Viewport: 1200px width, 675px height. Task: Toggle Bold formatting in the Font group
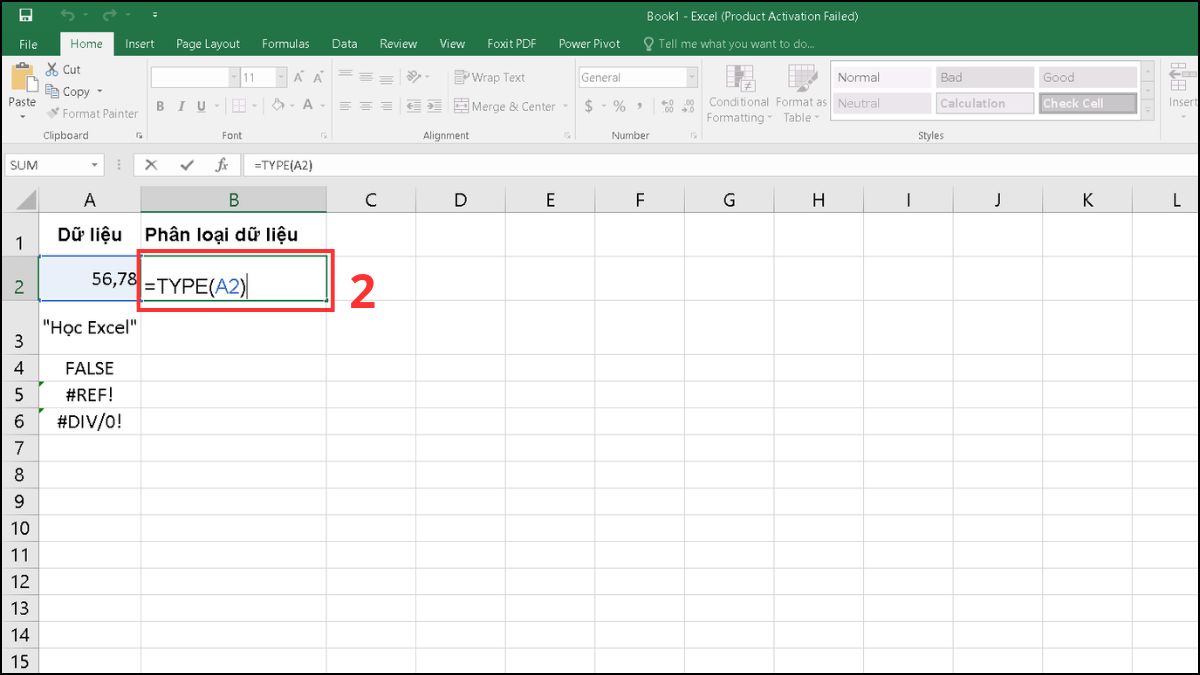click(160, 105)
